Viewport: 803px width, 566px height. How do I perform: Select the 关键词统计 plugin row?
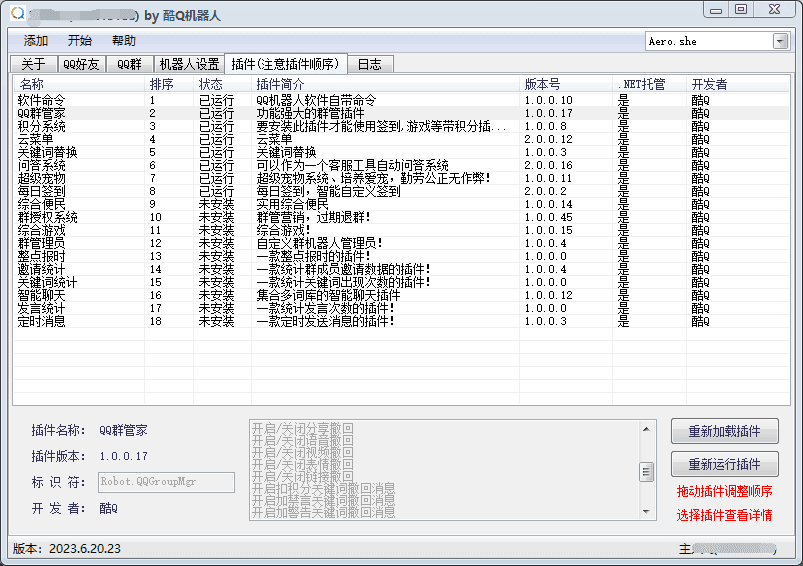point(402,283)
